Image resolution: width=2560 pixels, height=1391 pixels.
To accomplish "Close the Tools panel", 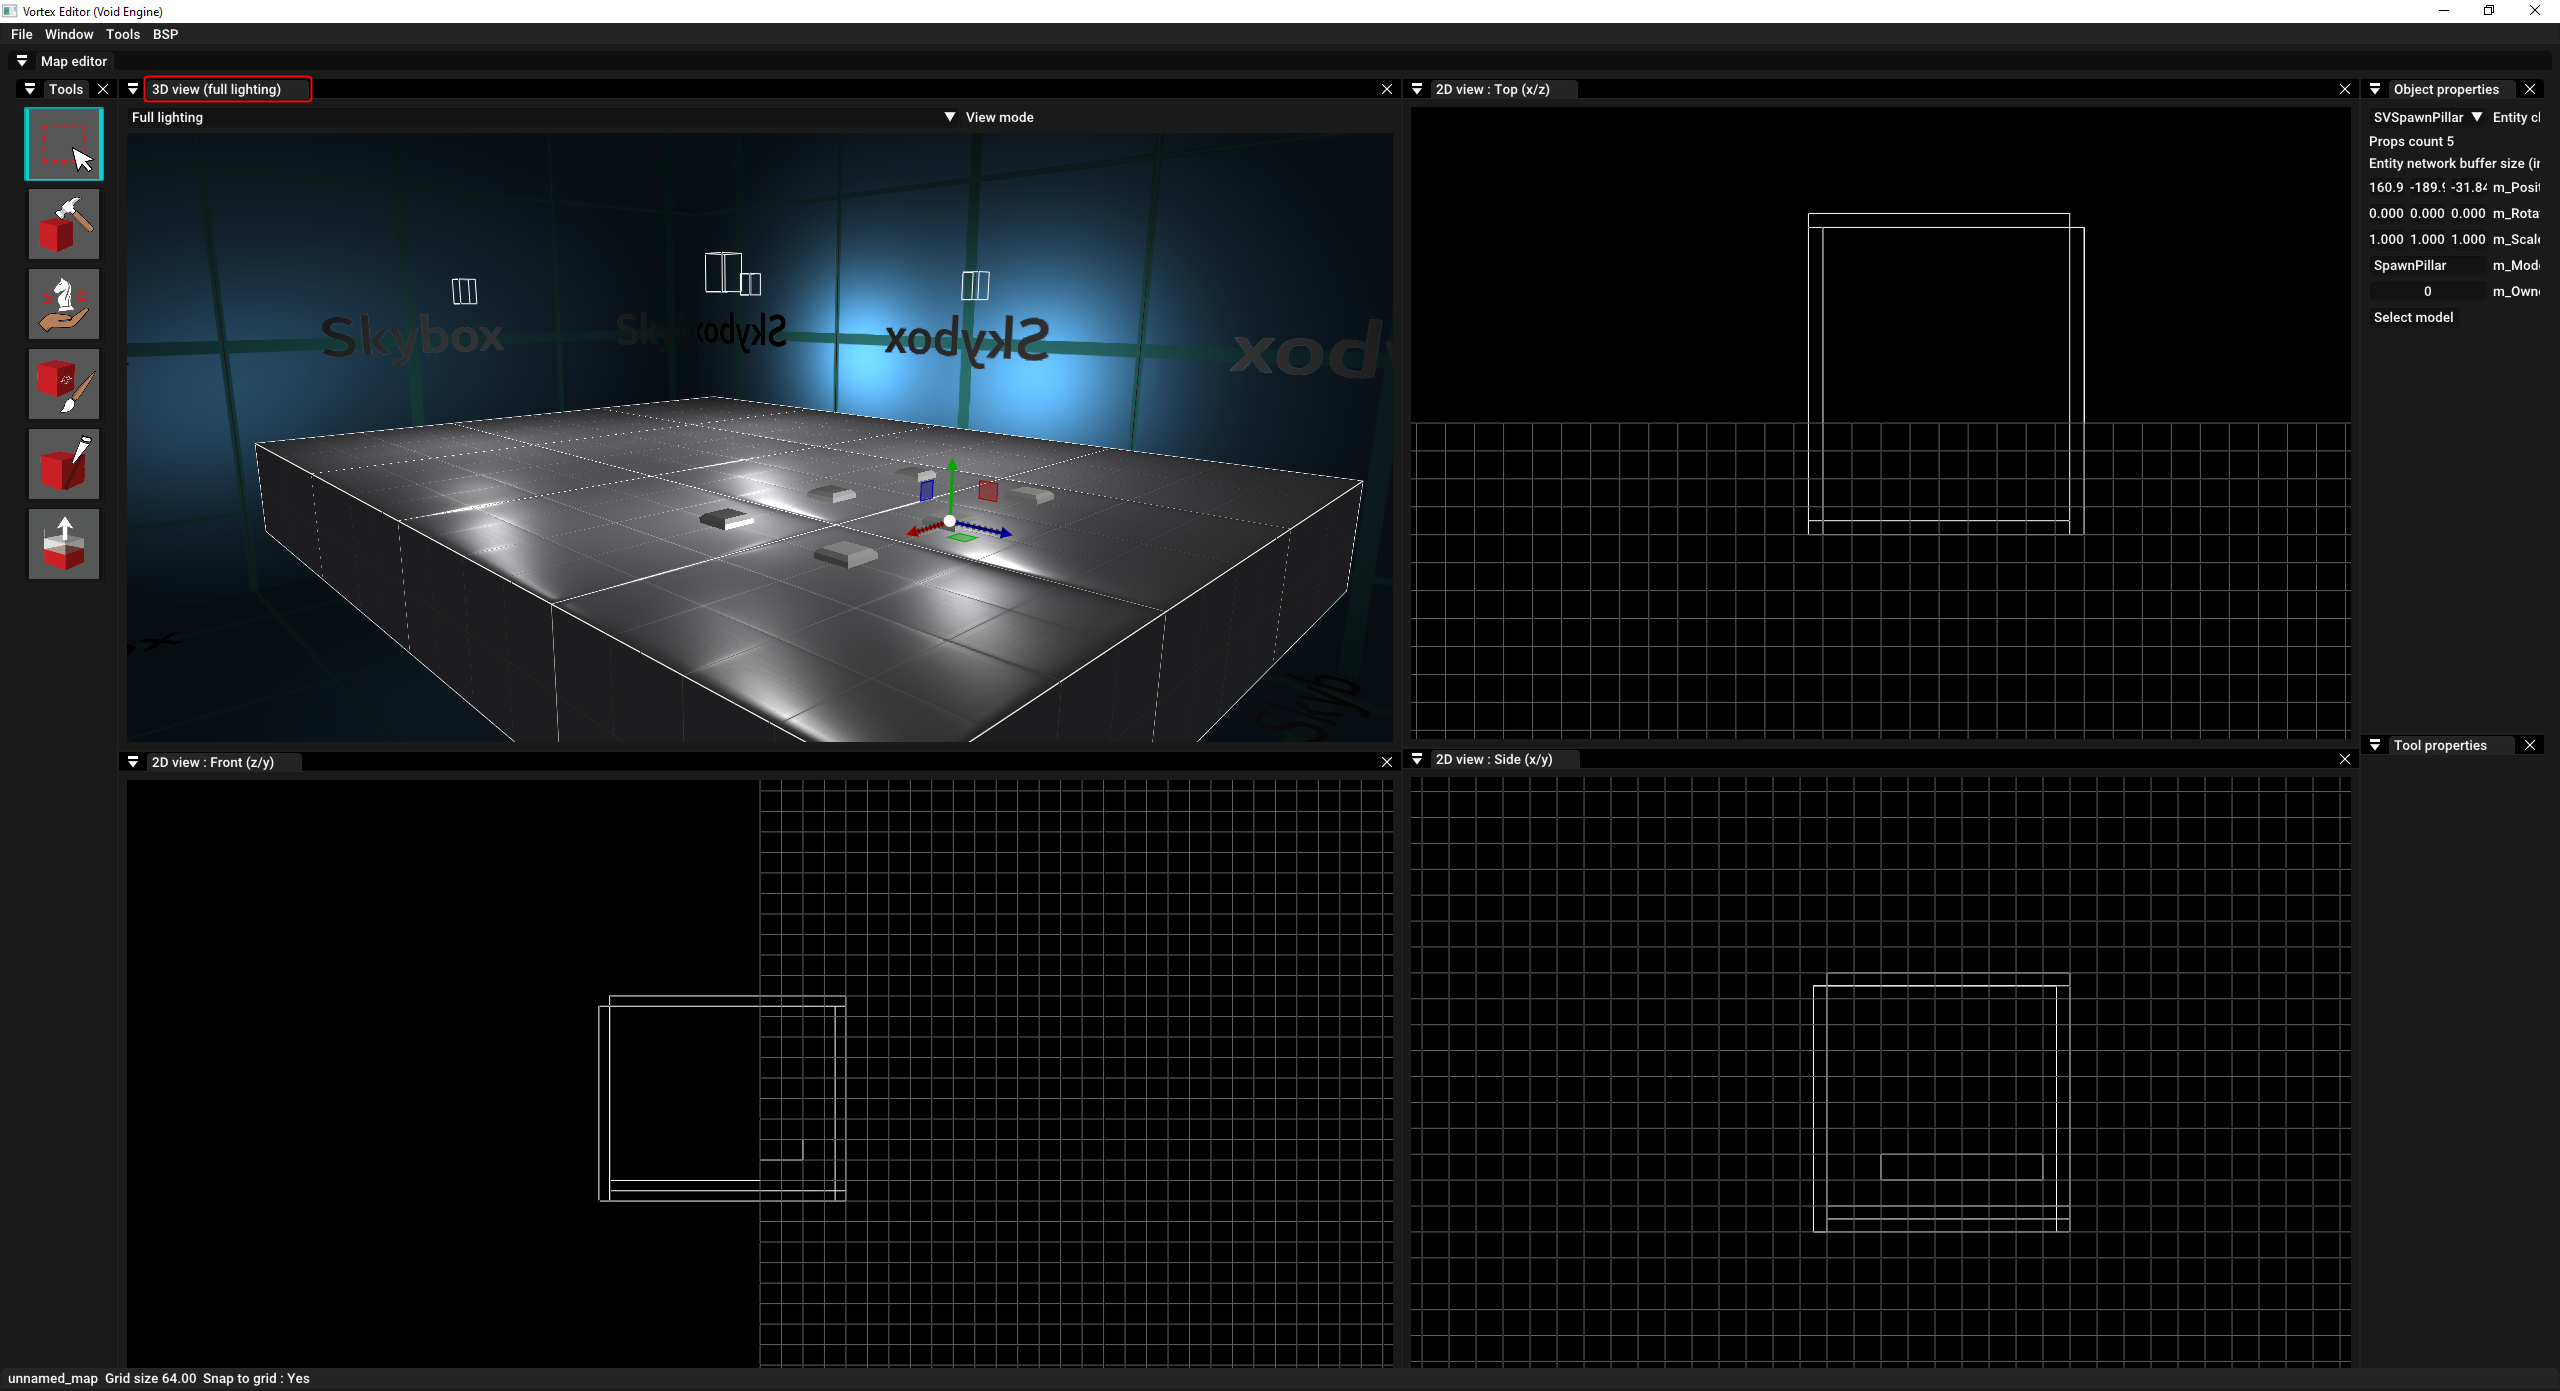I will tap(103, 89).
